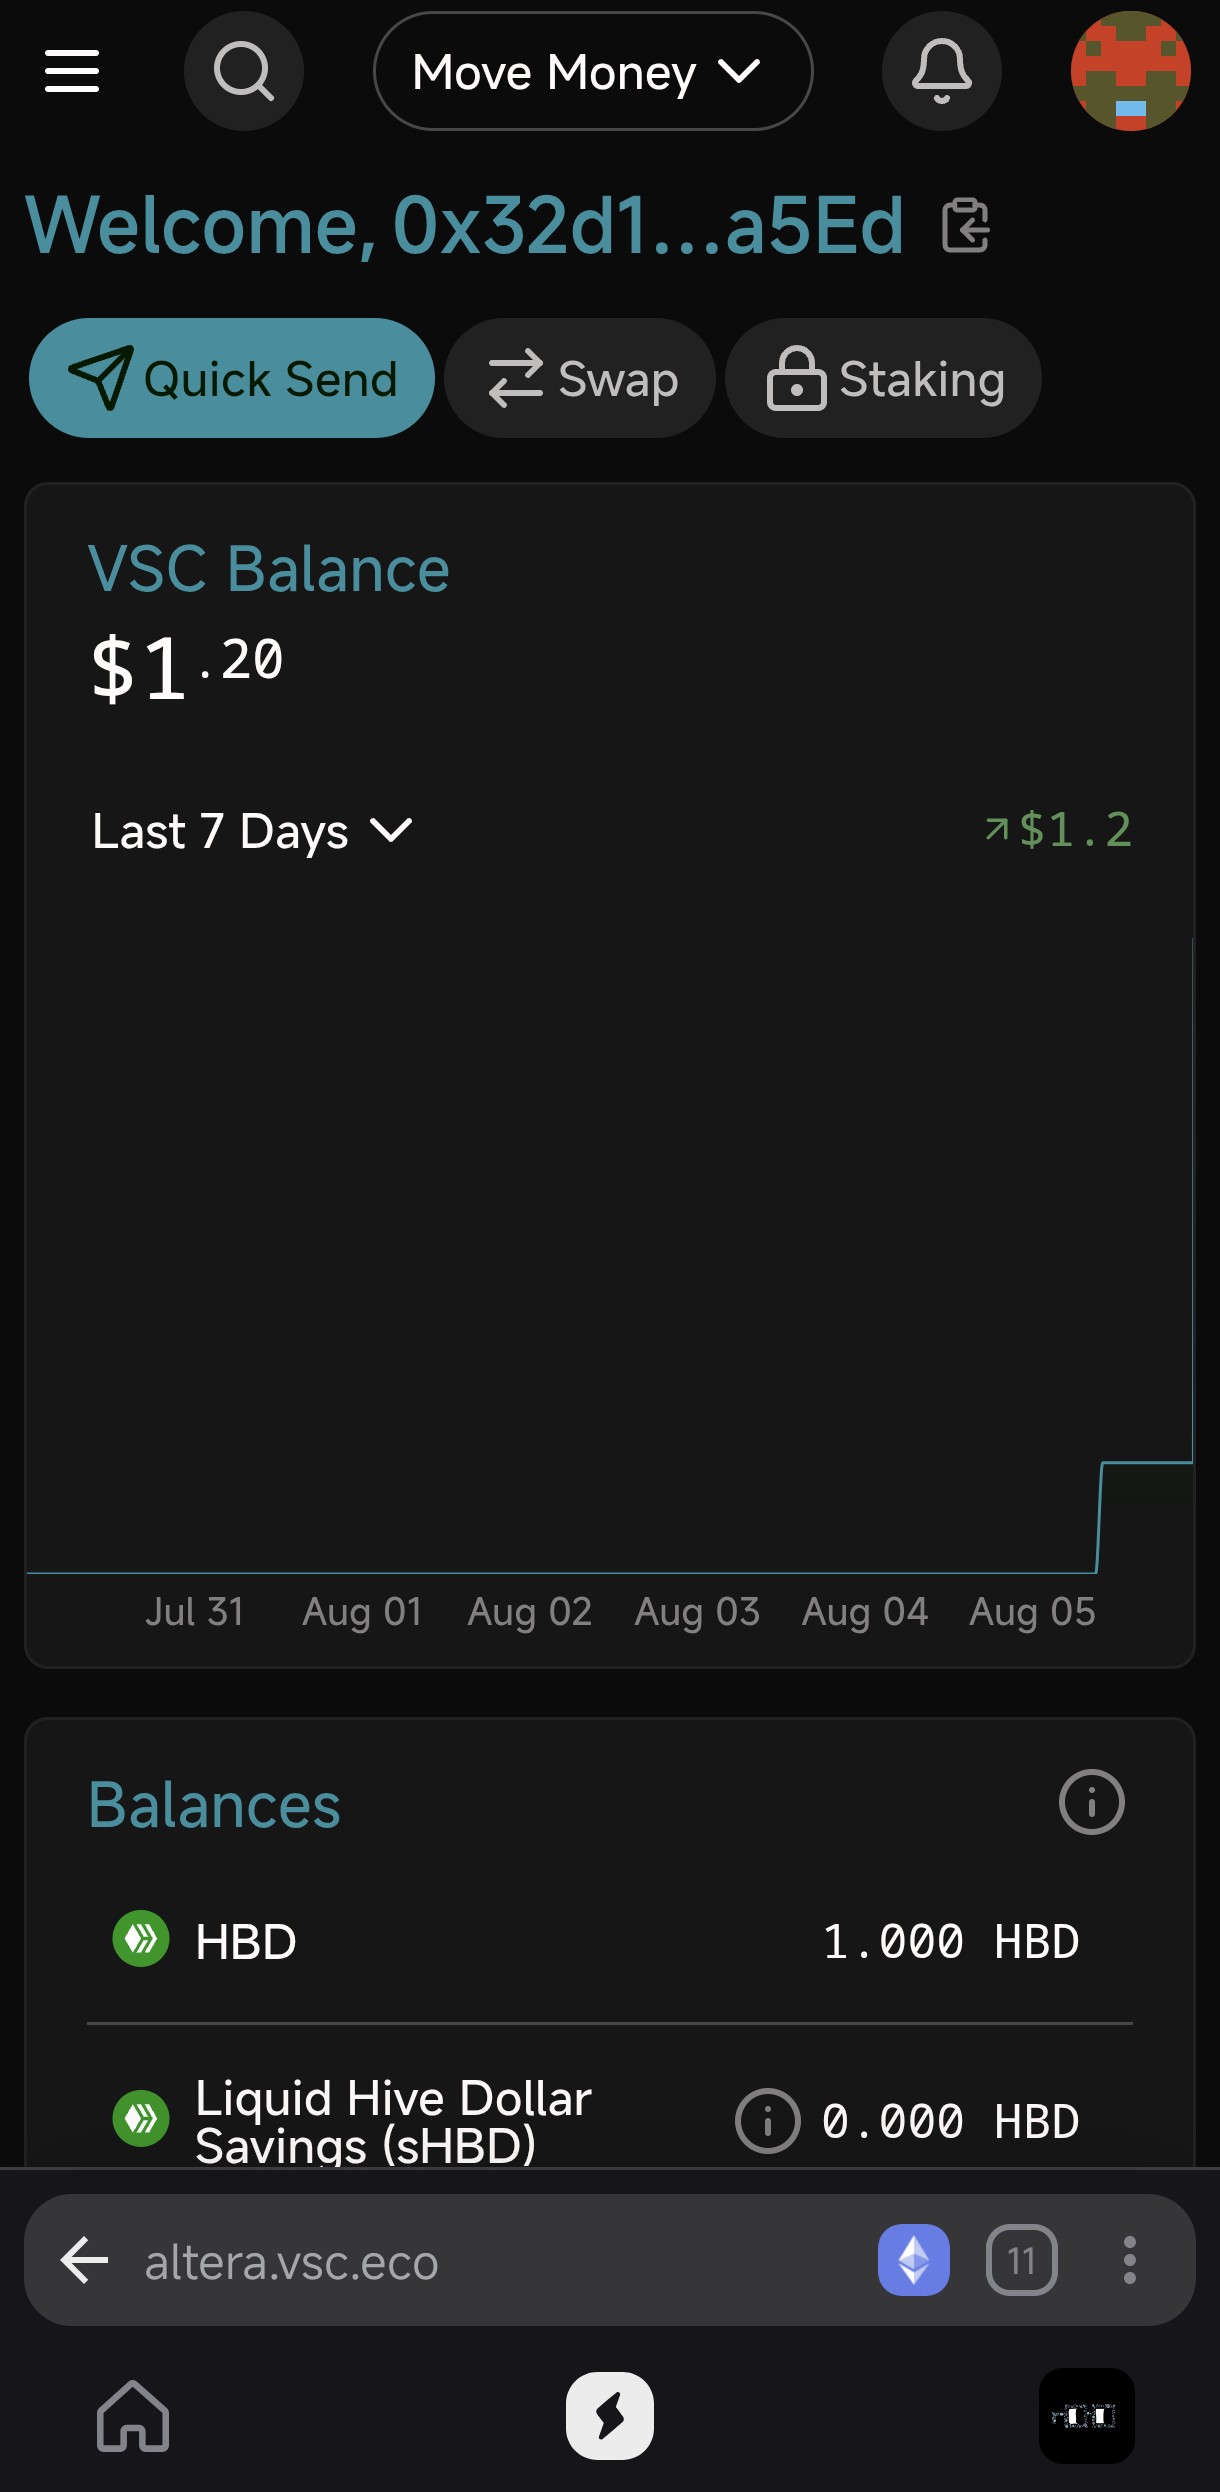The height and width of the screenshot is (2492, 1220).
Task: Open the 11 open tabs switcher
Action: click(x=1021, y=2260)
